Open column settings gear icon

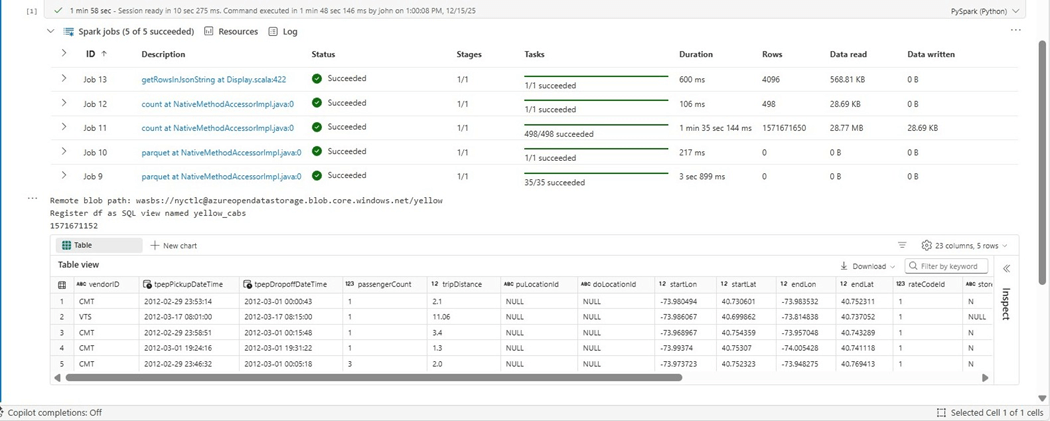tap(926, 245)
